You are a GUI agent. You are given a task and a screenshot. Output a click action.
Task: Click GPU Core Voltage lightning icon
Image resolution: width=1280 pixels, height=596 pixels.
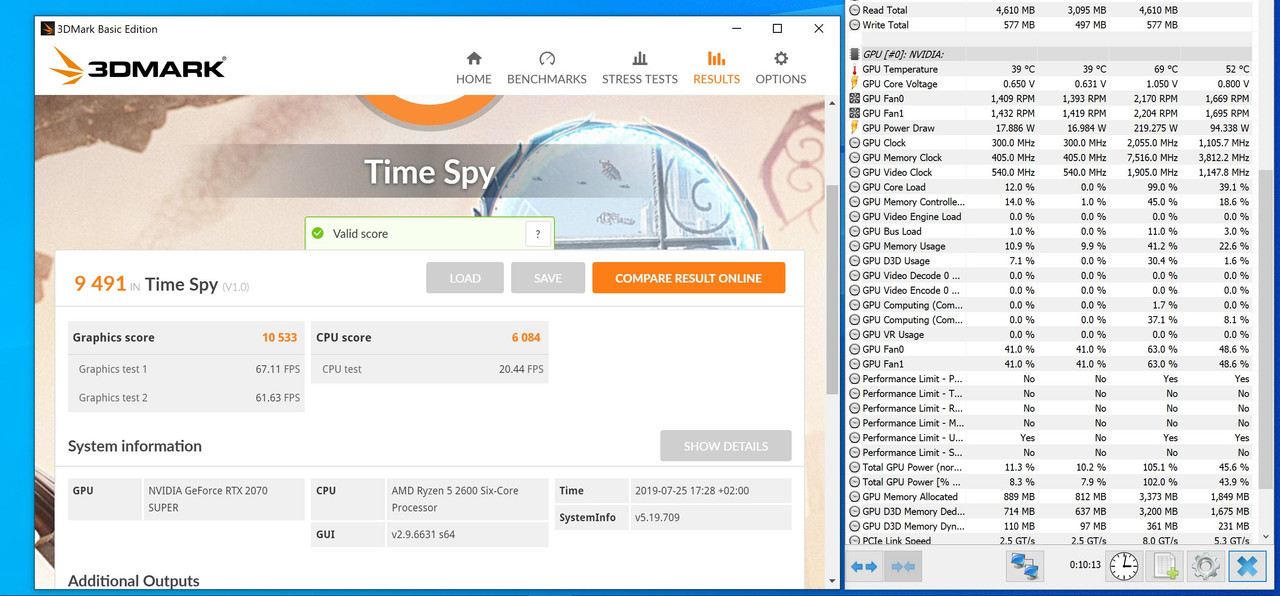coord(854,84)
